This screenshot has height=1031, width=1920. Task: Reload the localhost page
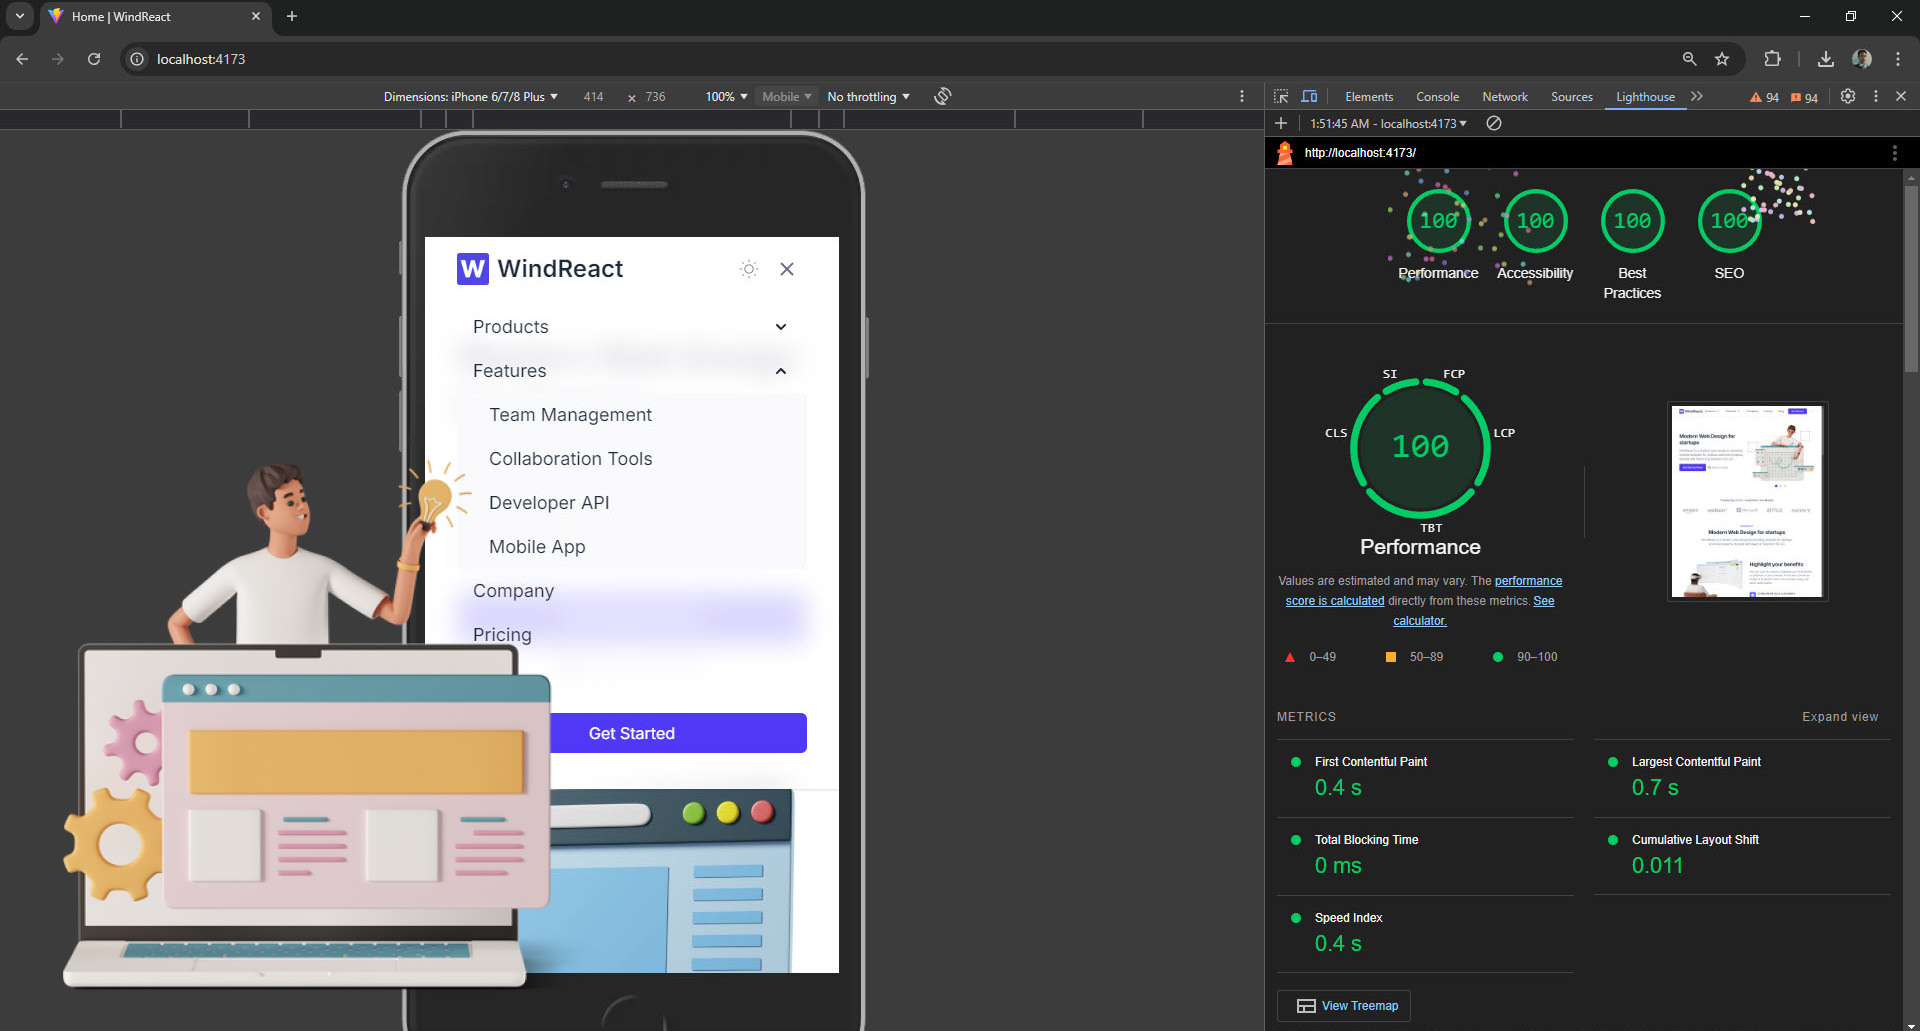pos(94,59)
